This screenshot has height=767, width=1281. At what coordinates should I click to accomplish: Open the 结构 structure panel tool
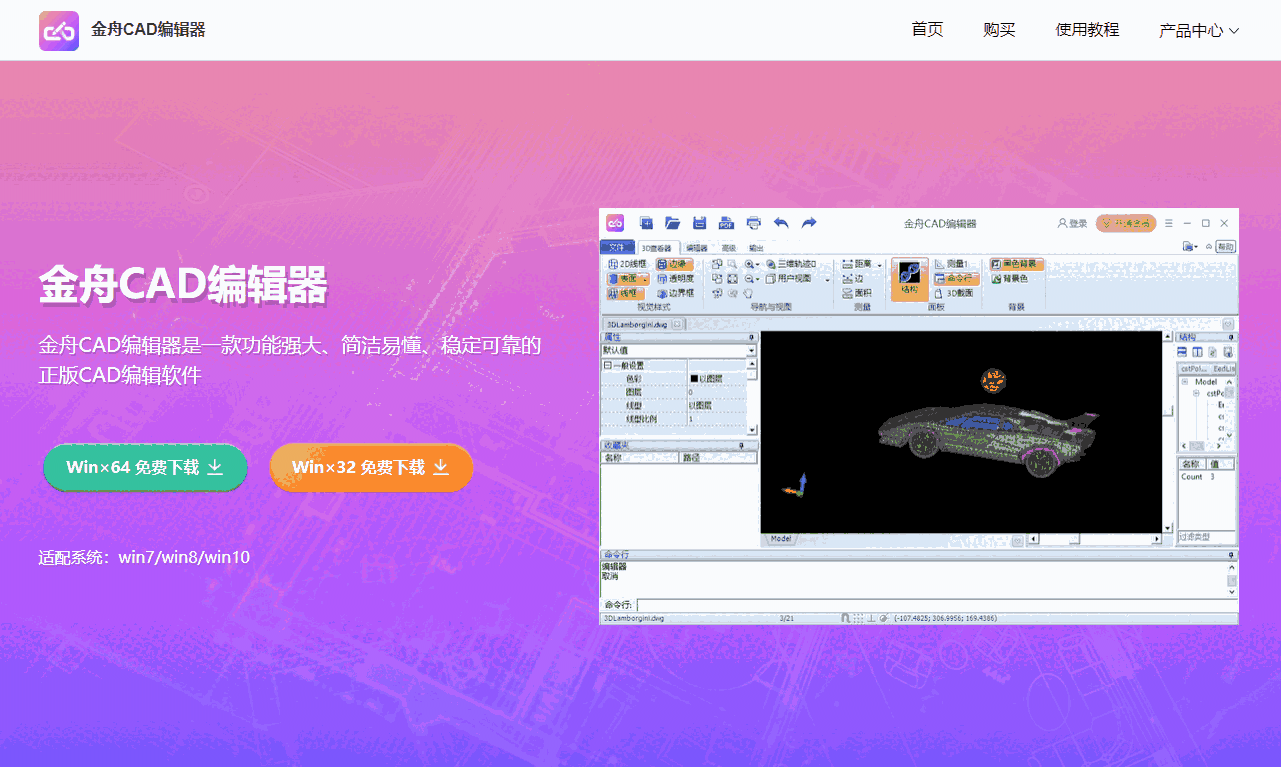pyautogui.click(x=911, y=278)
